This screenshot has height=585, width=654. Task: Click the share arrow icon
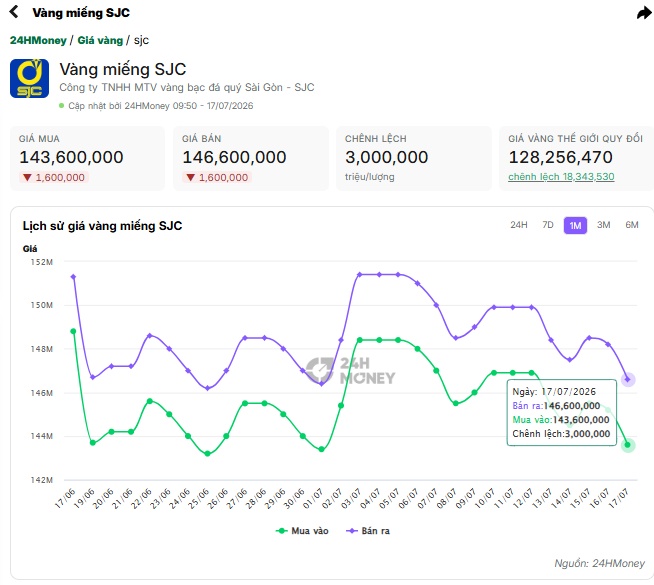point(644,13)
